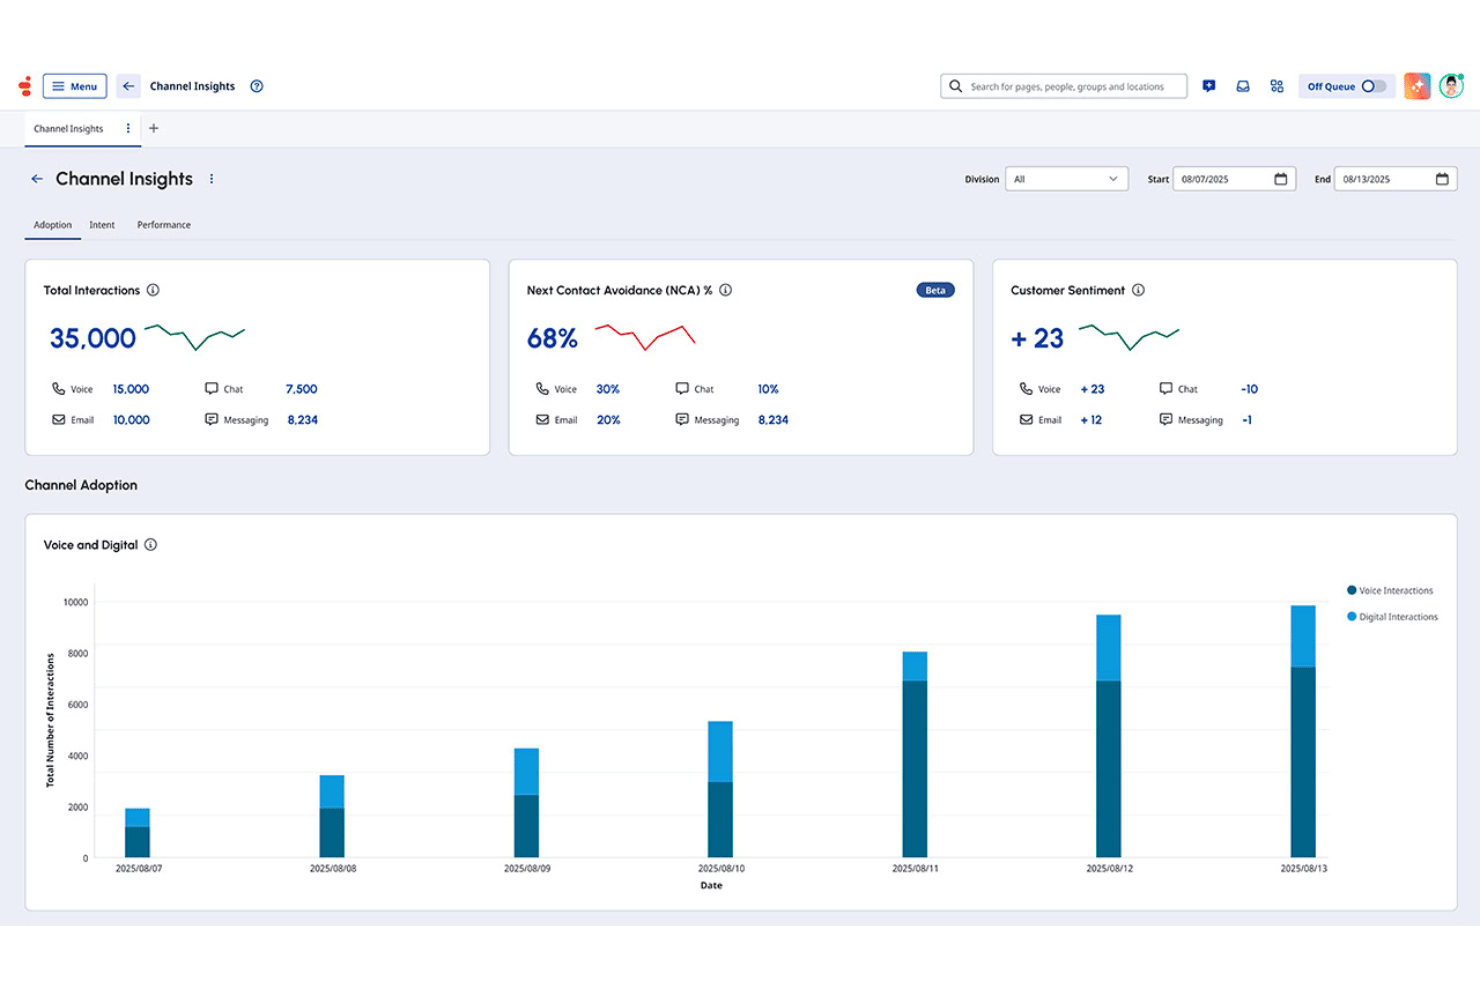The width and height of the screenshot is (1480, 987).
Task: Show info for Voice and Digital chart
Action: (151, 545)
